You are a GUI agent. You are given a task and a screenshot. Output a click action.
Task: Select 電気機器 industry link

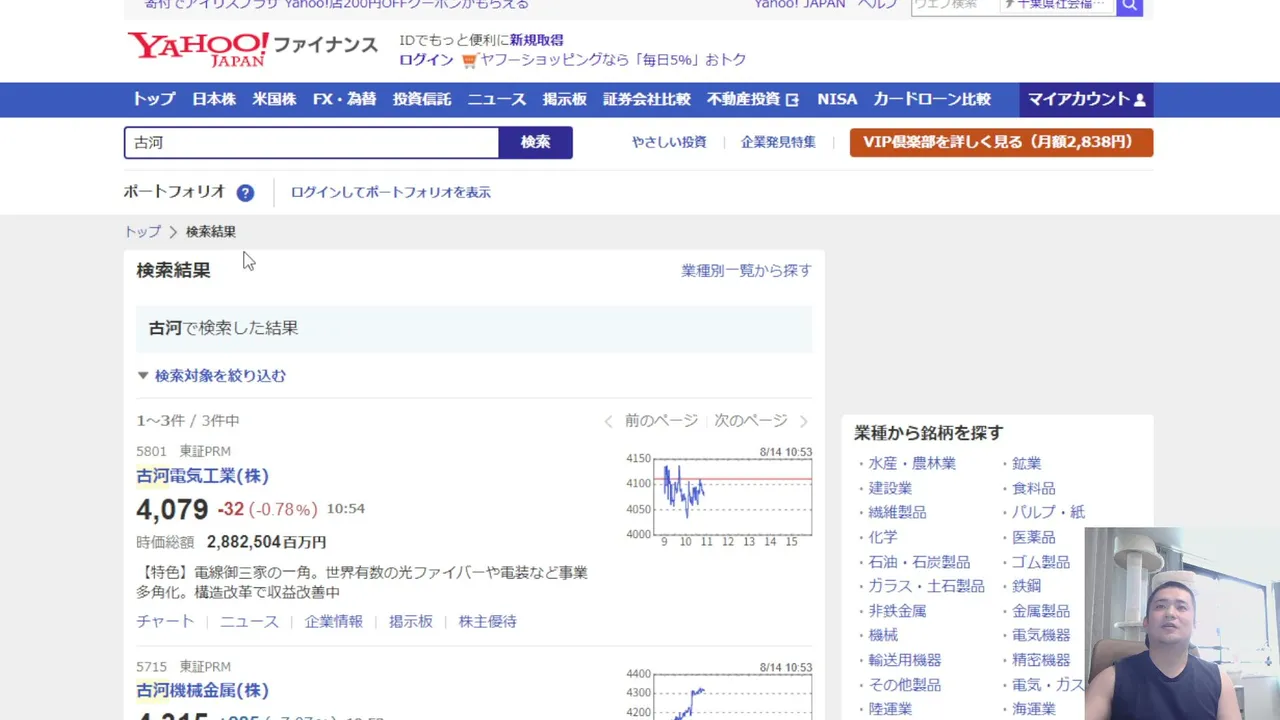(x=1041, y=635)
